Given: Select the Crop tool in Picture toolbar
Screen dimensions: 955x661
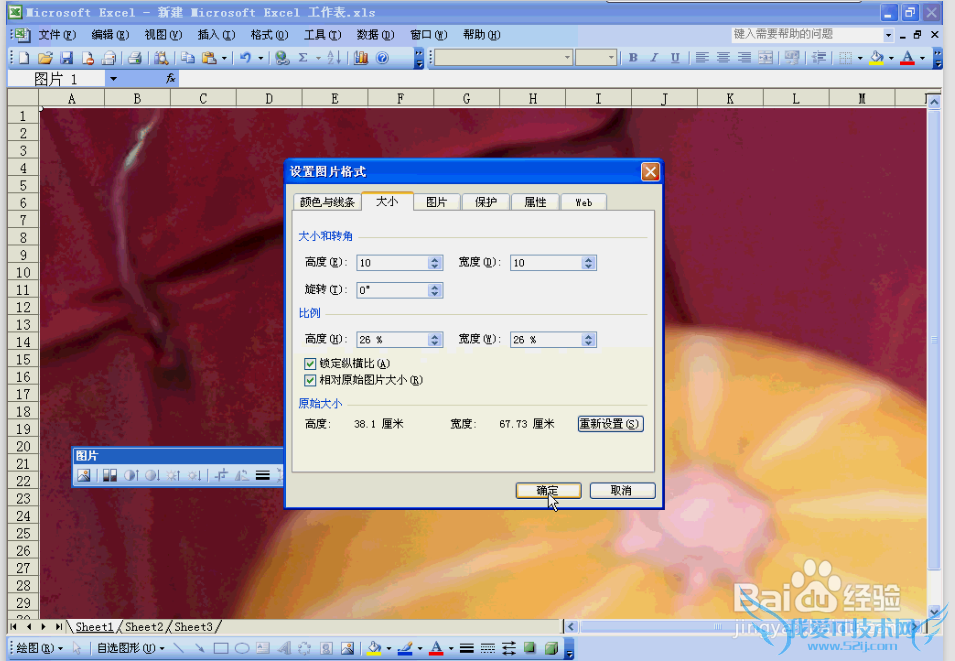Looking at the screenshot, I should tap(221, 475).
